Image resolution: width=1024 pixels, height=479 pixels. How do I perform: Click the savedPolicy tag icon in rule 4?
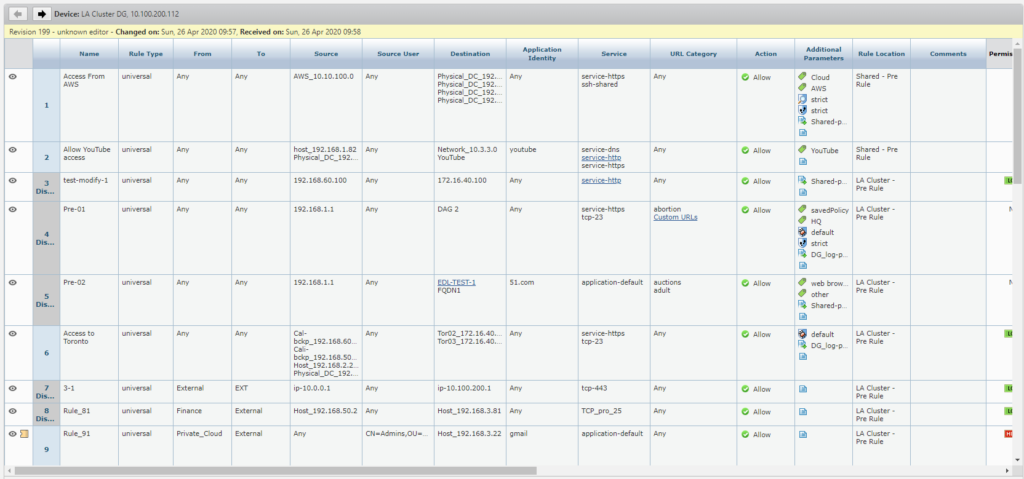pos(802,210)
